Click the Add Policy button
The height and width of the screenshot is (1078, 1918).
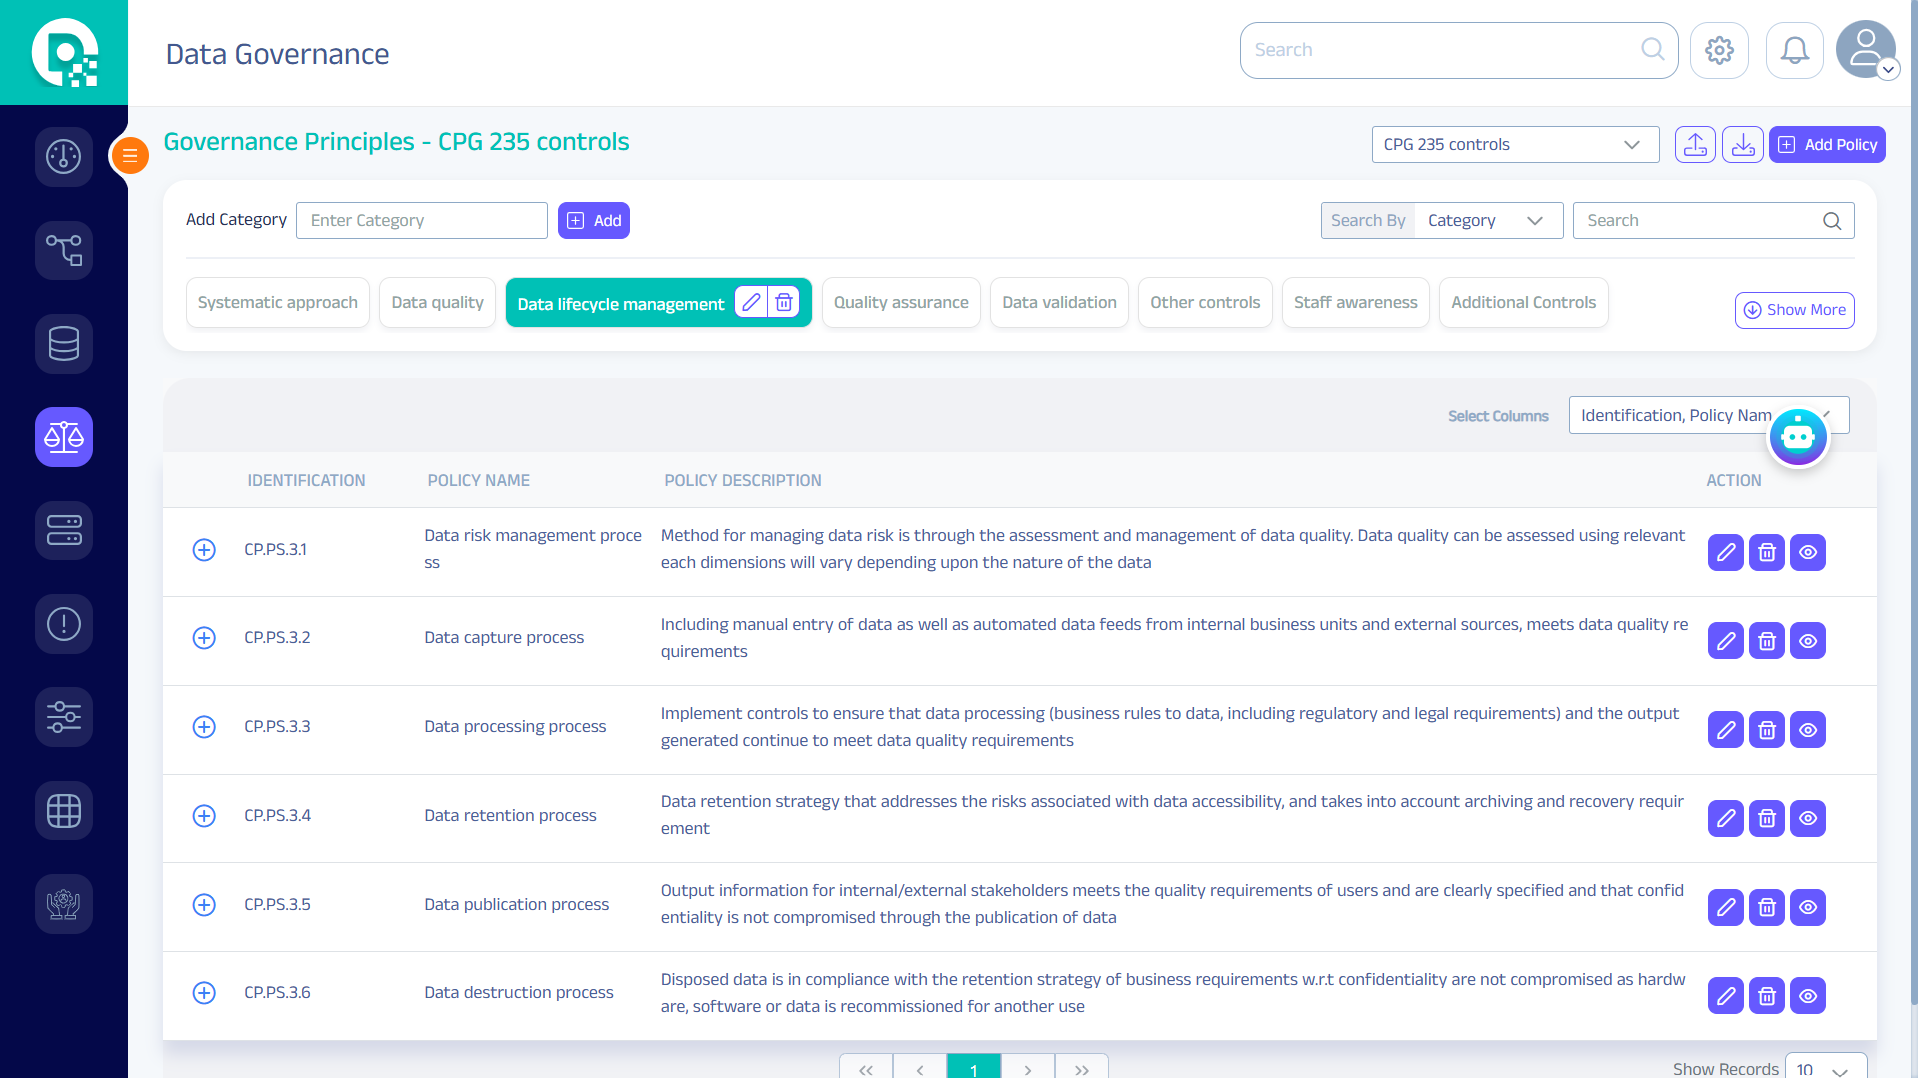click(1826, 145)
